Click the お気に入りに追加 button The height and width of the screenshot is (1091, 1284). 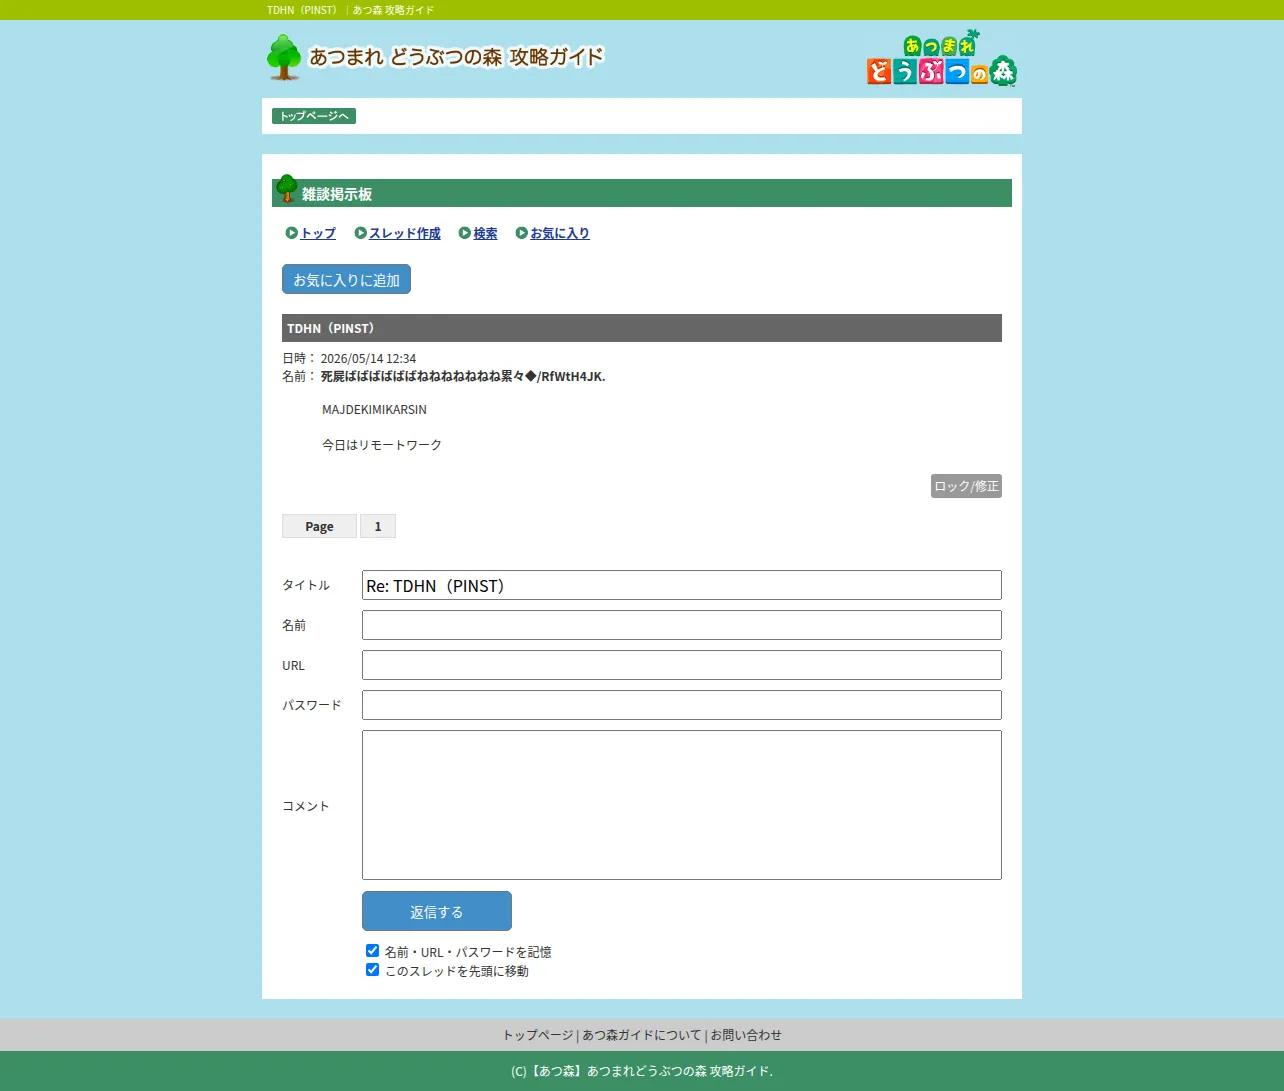click(x=346, y=280)
